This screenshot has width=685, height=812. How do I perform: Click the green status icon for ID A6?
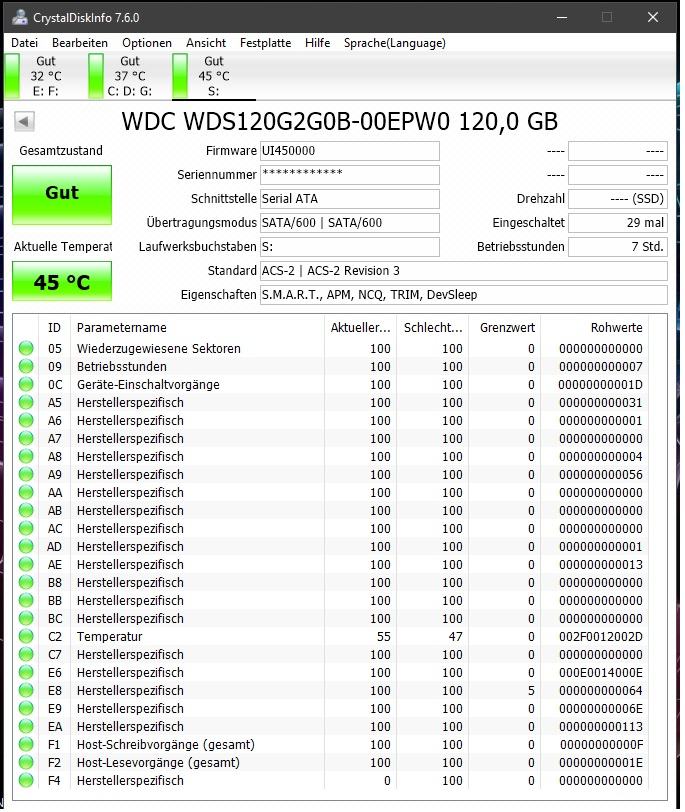click(26, 420)
